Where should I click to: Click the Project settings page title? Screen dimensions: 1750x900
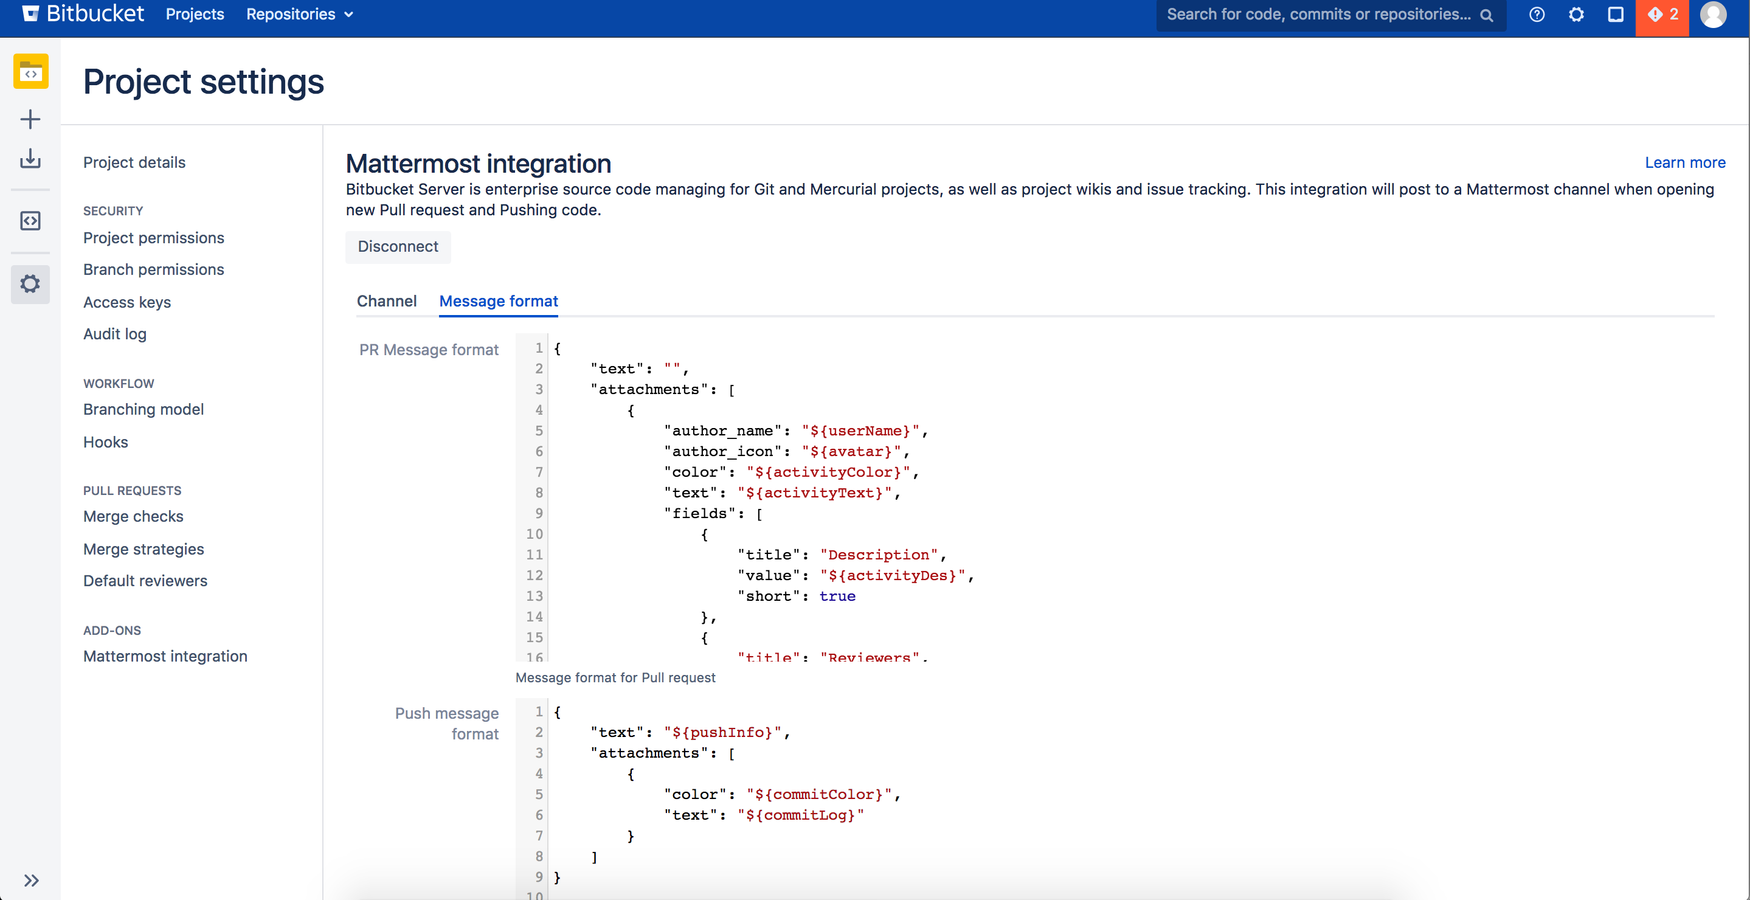203,81
